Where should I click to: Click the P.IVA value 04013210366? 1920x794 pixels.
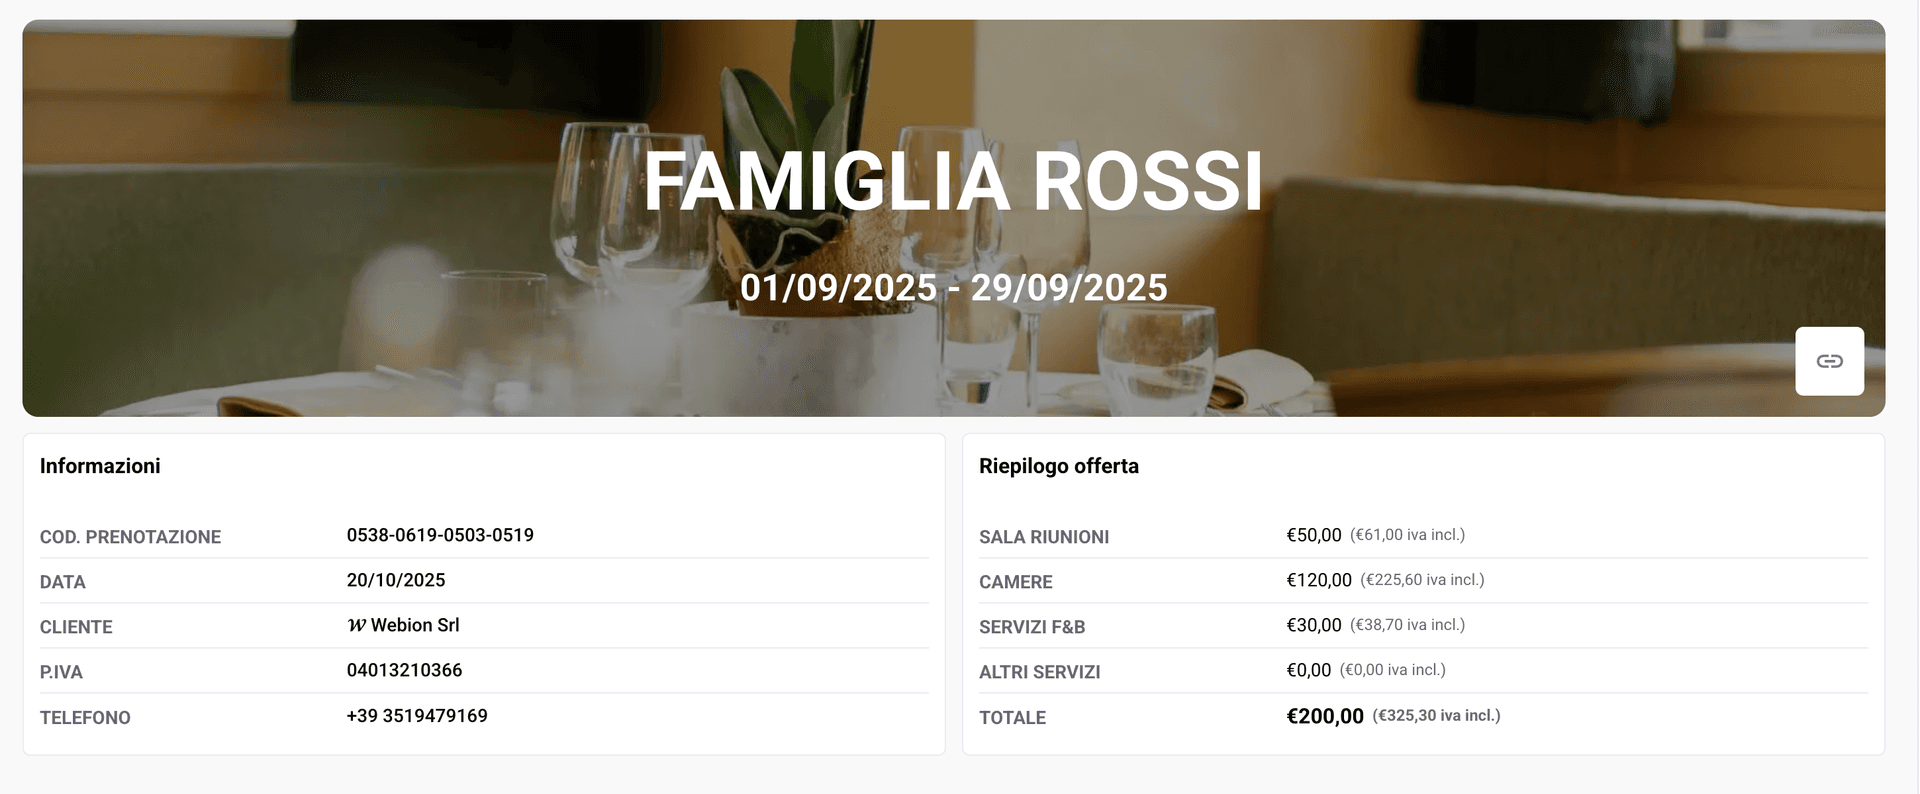coord(404,671)
